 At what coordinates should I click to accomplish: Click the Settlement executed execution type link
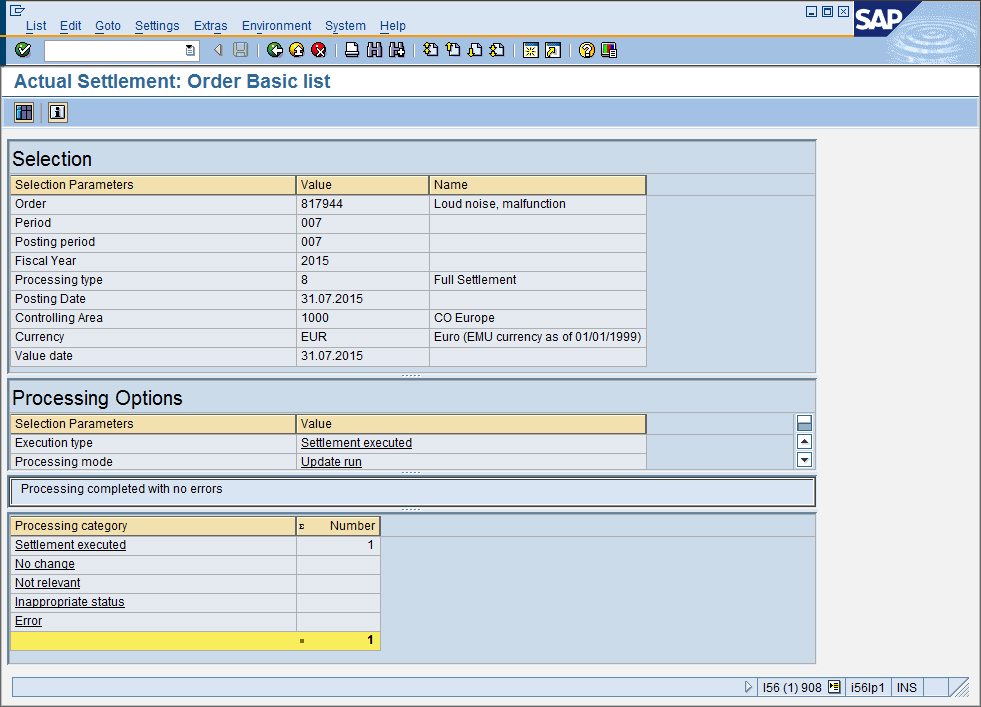coord(356,443)
